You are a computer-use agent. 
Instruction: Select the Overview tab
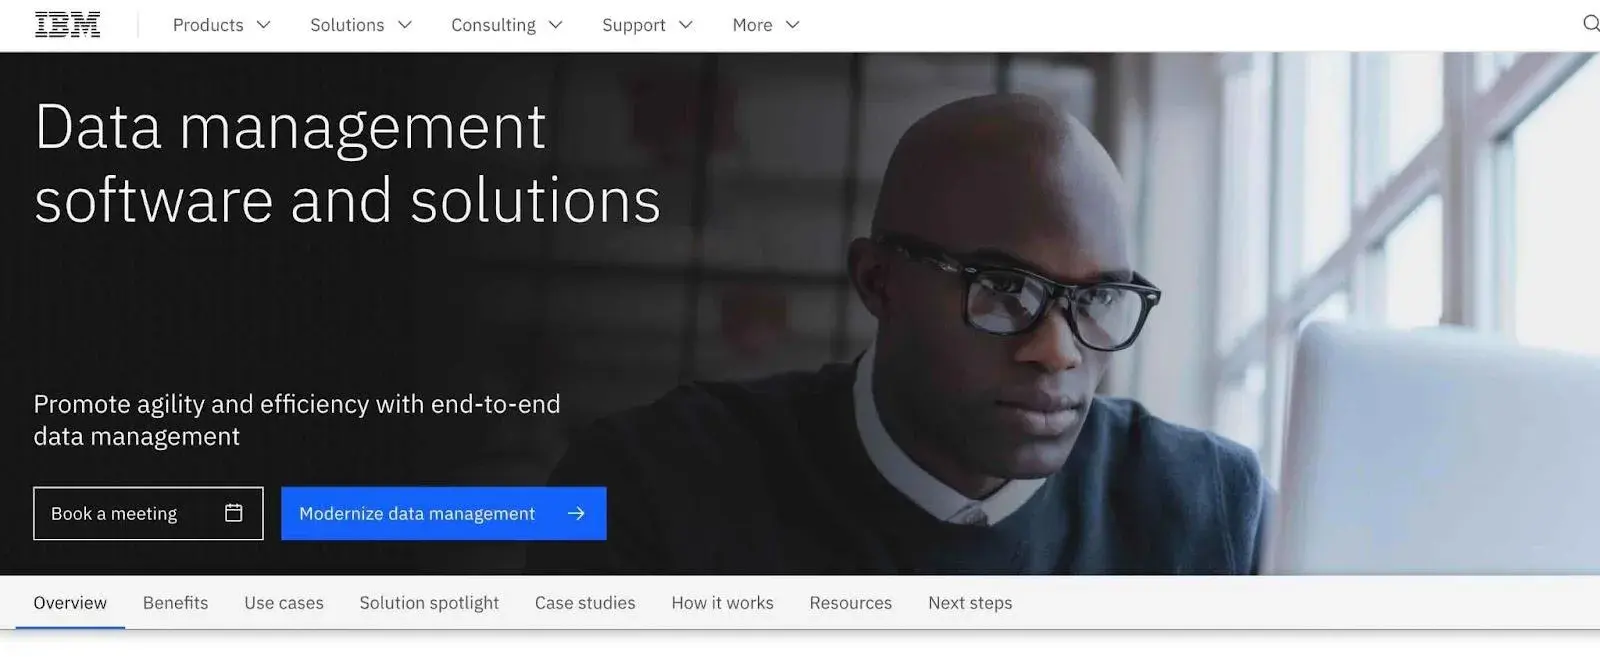coord(70,603)
